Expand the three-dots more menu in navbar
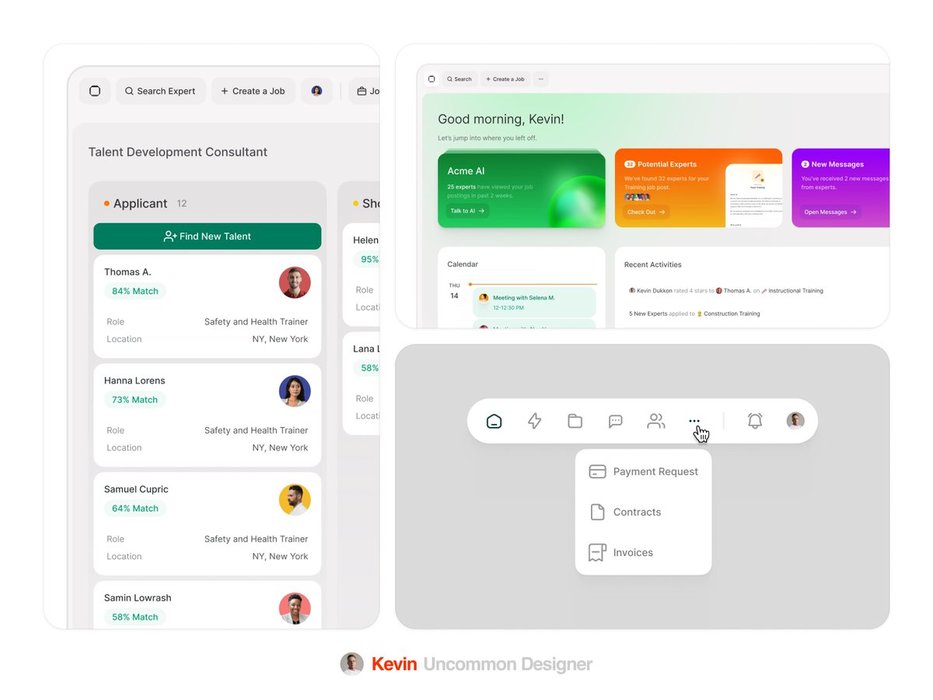933x700 pixels. pos(694,421)
